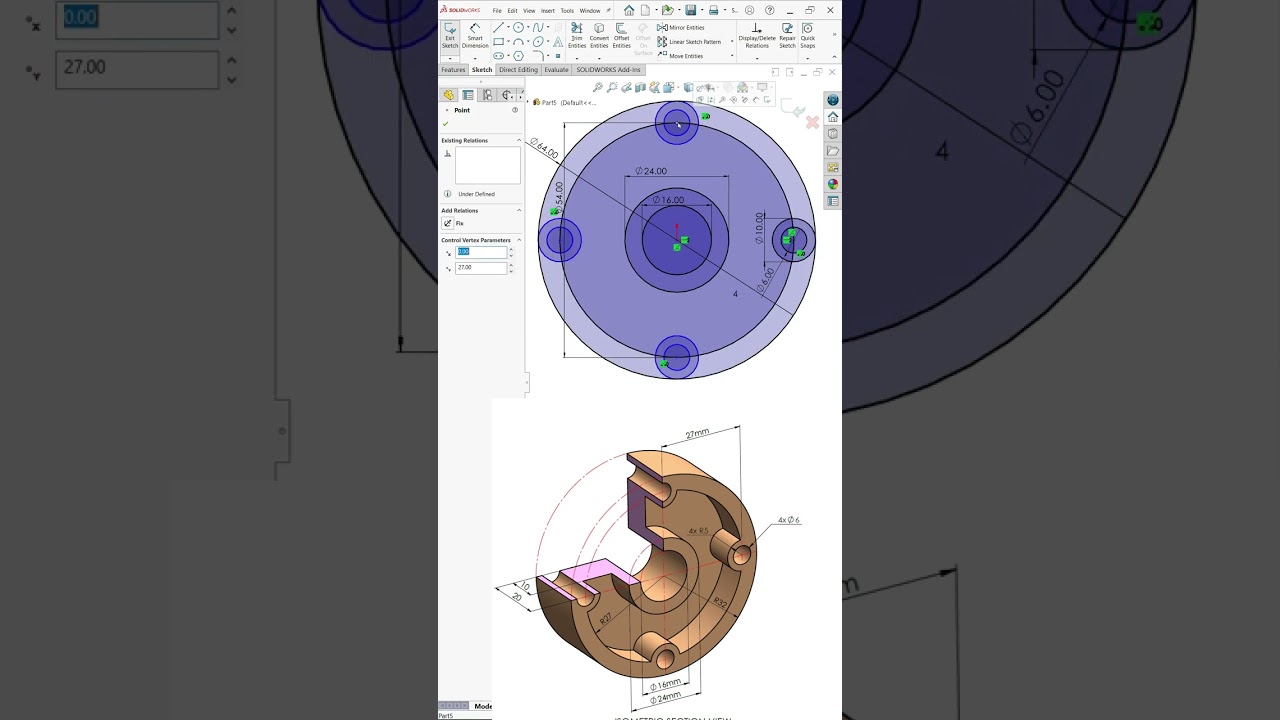Confirm Point with green checkmark

click(445, 123)
